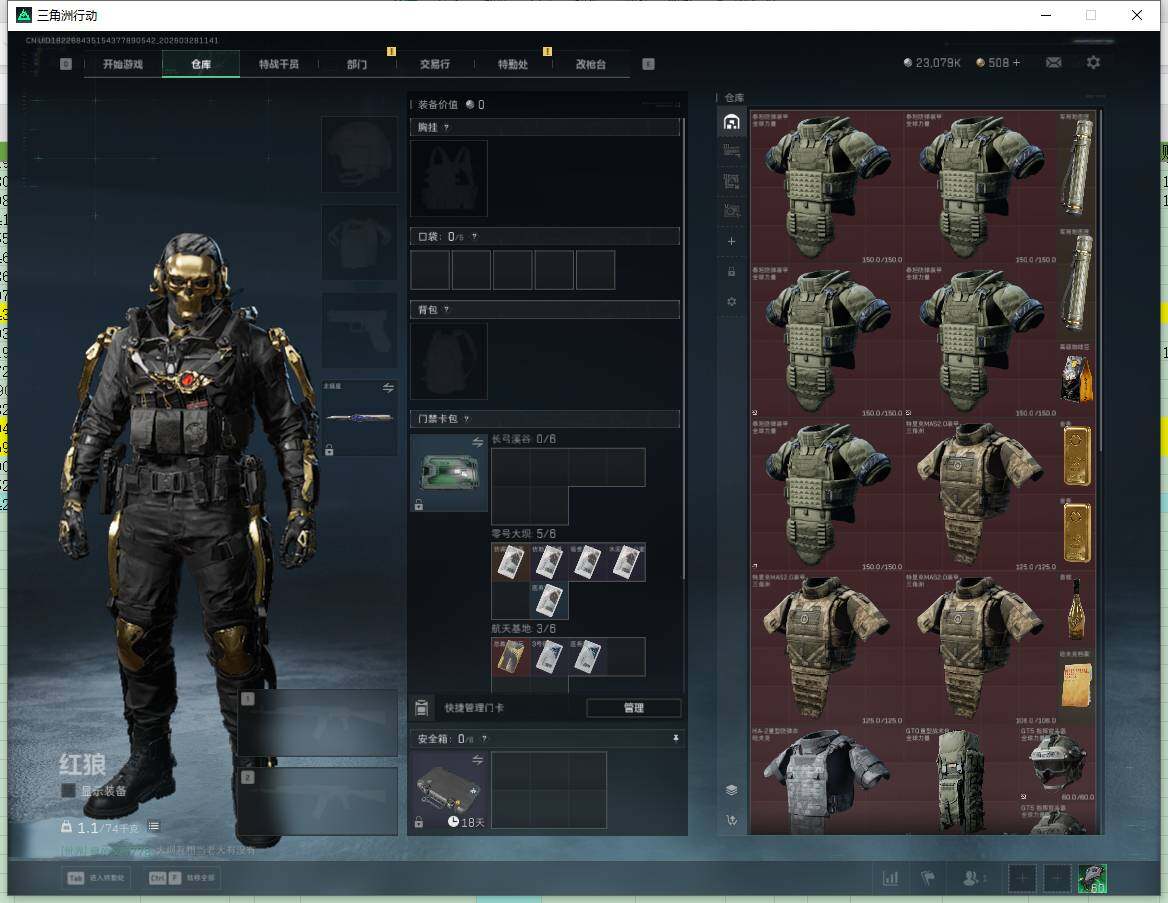Click the plus beside the 508 balance
1168x903 pixels.
click(1016, 63)
